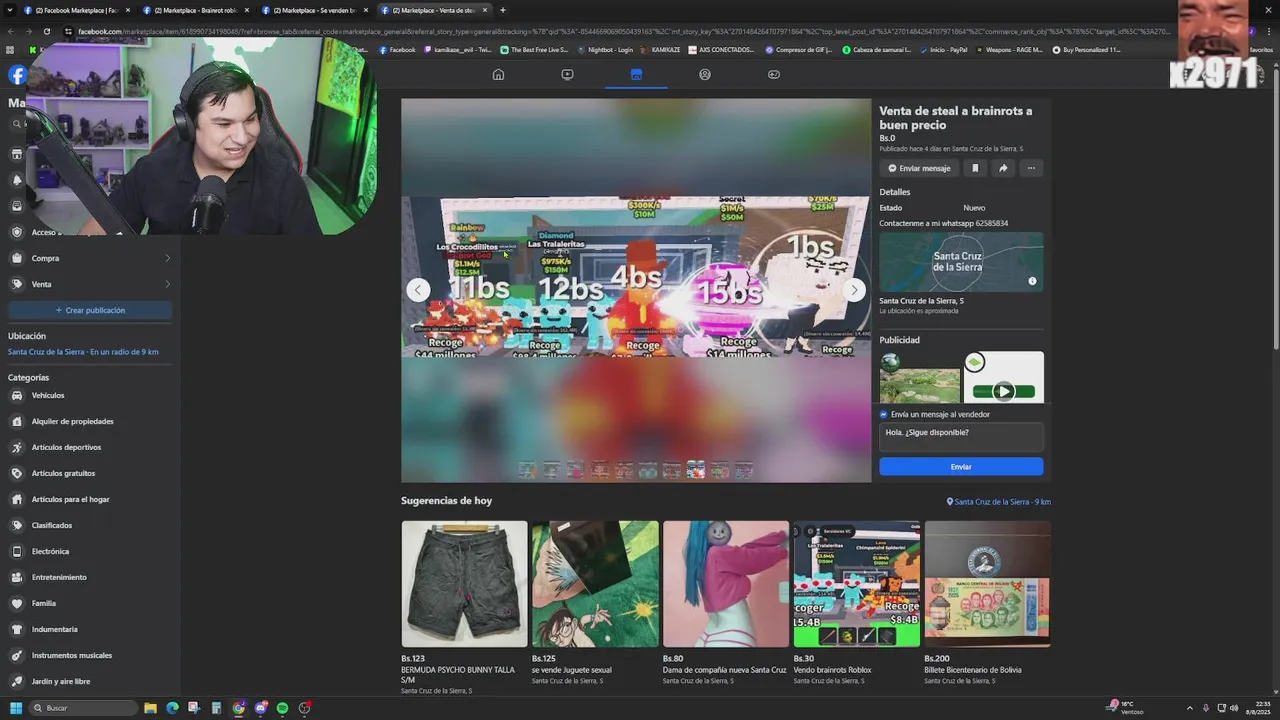The width and height of the screenshot is (1280, 720).
Task: Click the Windows taskbar Buscar search box
Action: coord(83,708)
